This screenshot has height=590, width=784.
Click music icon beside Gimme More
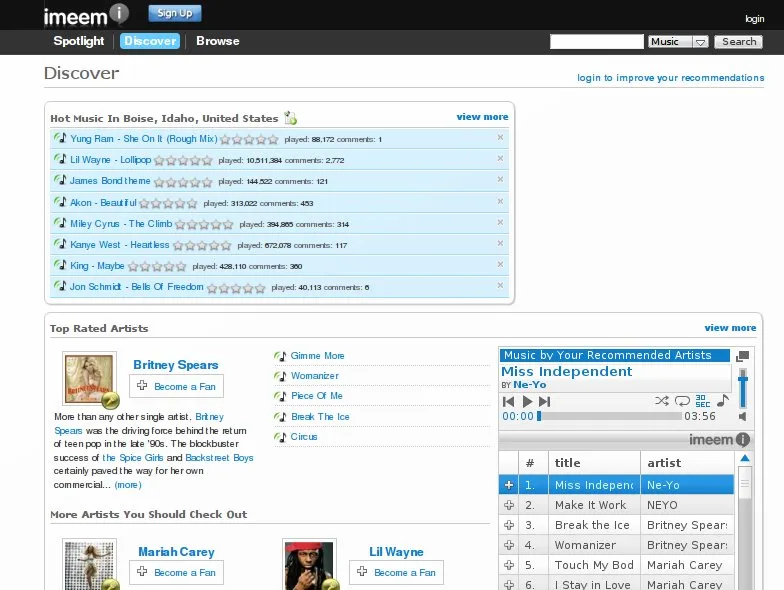(280, 356)
